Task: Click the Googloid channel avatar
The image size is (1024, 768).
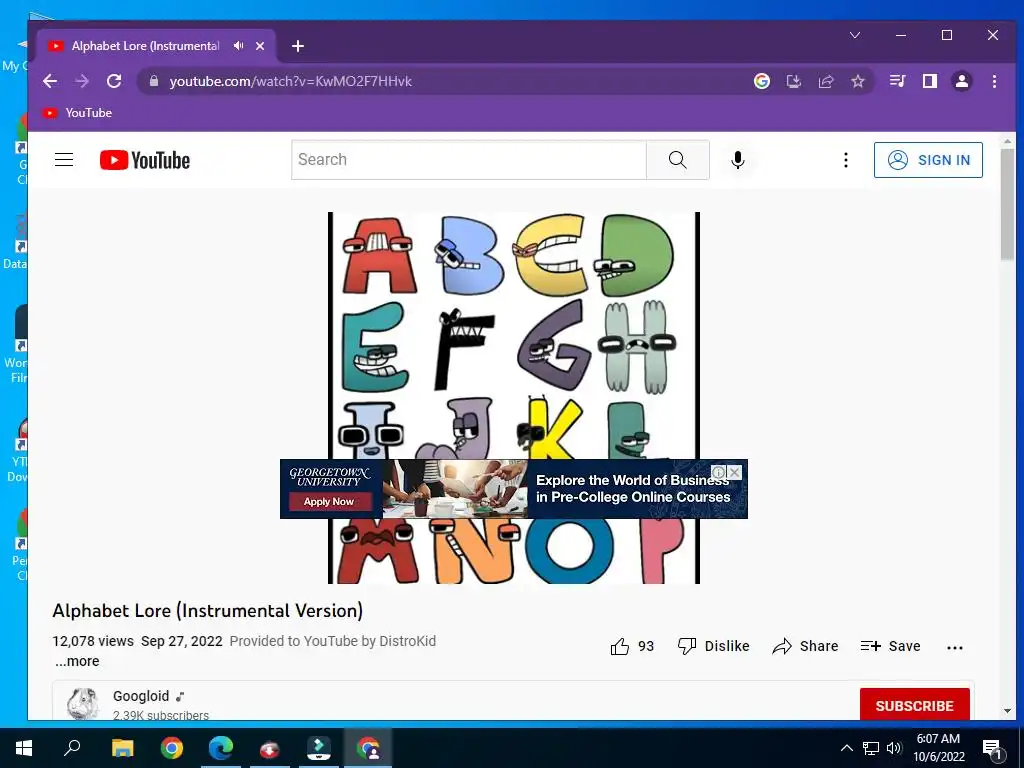Action: pyautogui.click(x=83, y=704)
